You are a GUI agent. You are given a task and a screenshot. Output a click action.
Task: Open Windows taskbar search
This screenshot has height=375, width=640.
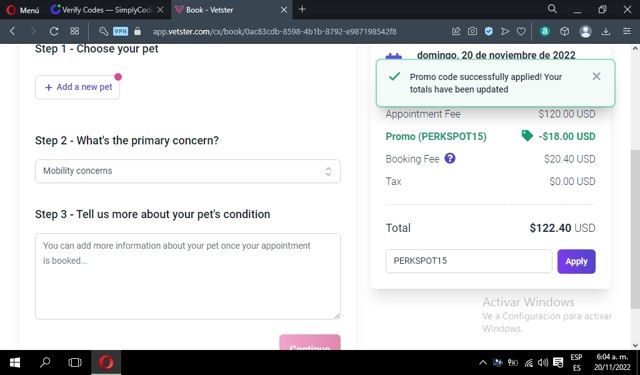[45, 362]
